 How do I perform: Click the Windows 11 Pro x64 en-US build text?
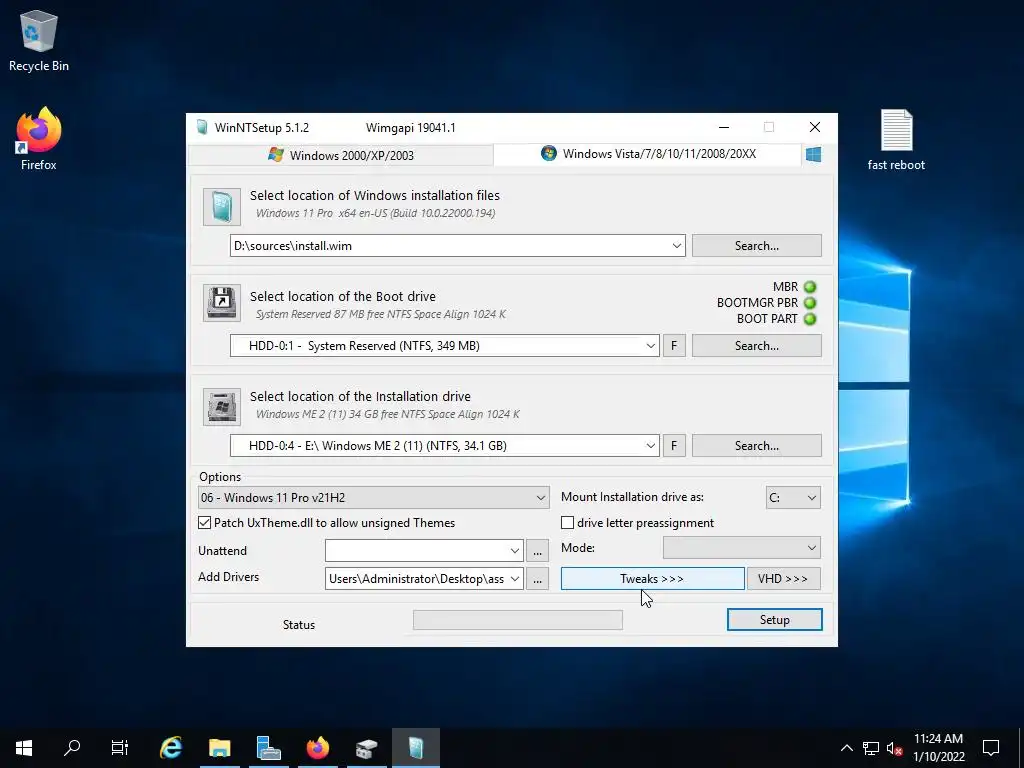[x=376, y=214]
